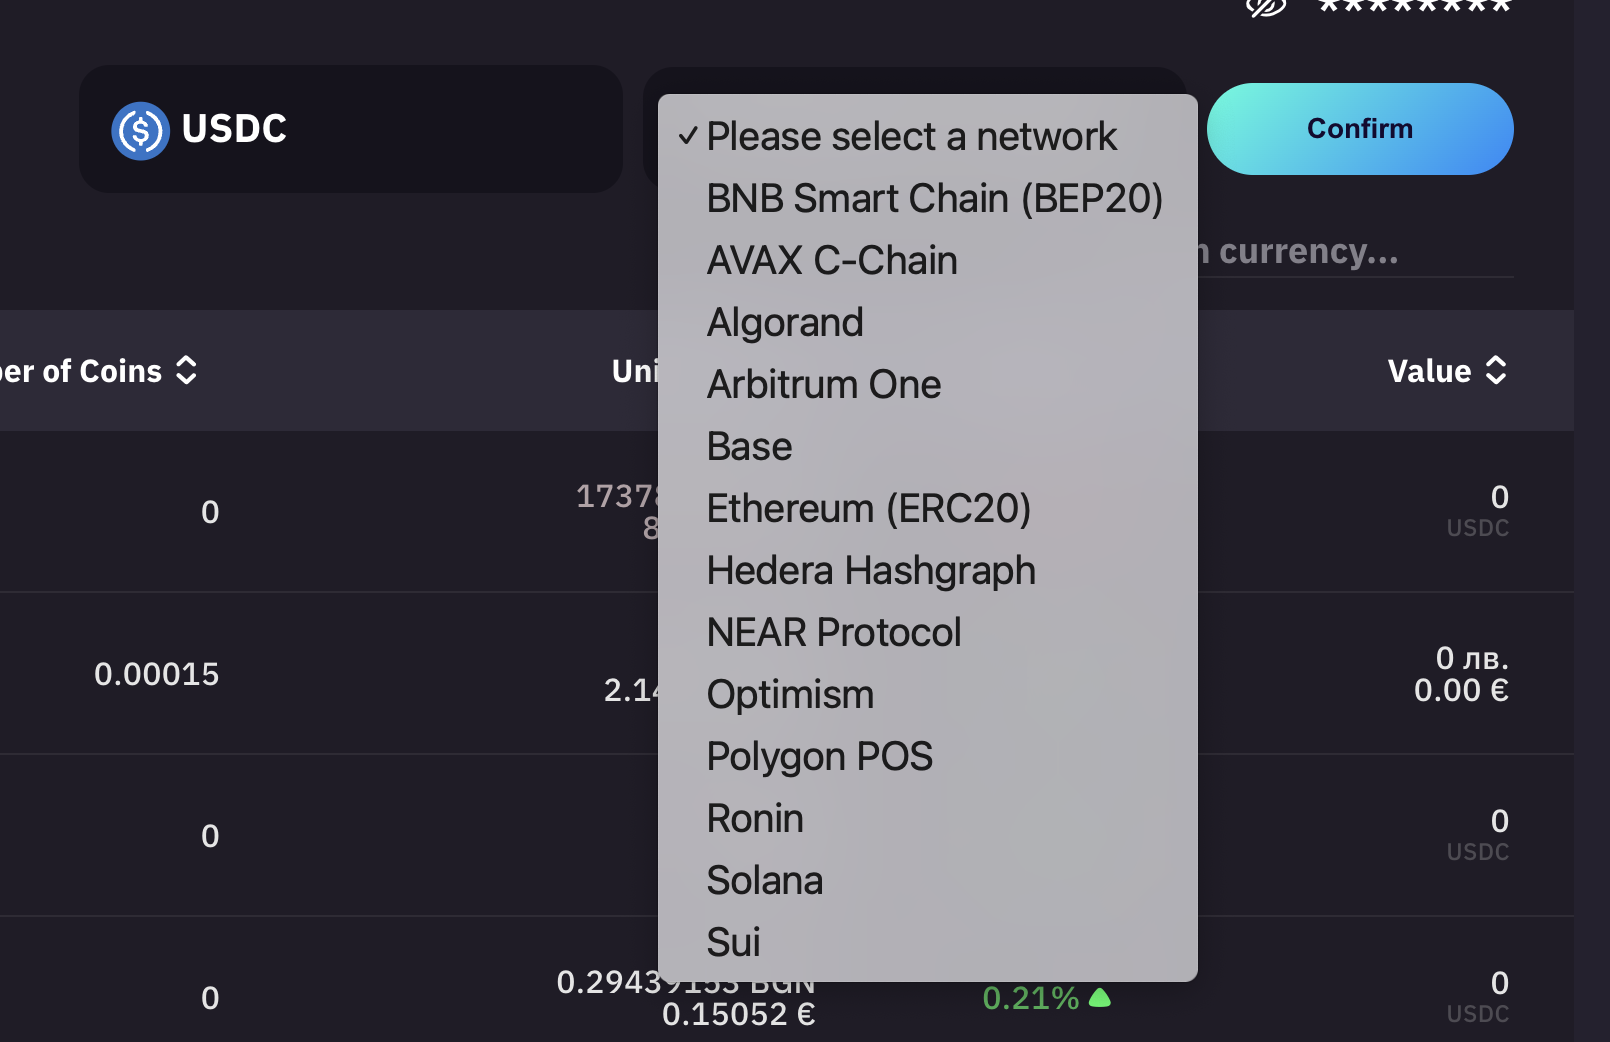1610x1042 pixels.
Task: Select the checked 'Please select a network' placeholder
Action: pyautogui.click(x=911, y=137)
